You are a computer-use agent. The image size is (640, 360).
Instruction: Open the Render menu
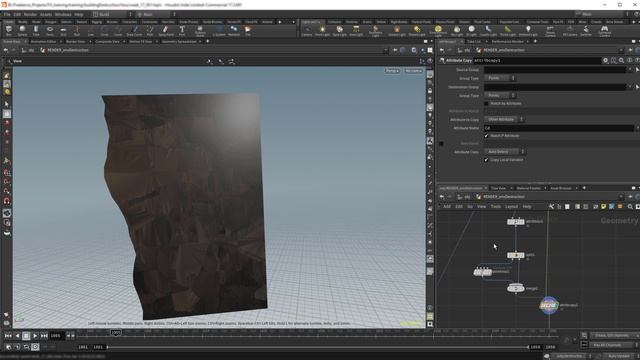point(30,14)
